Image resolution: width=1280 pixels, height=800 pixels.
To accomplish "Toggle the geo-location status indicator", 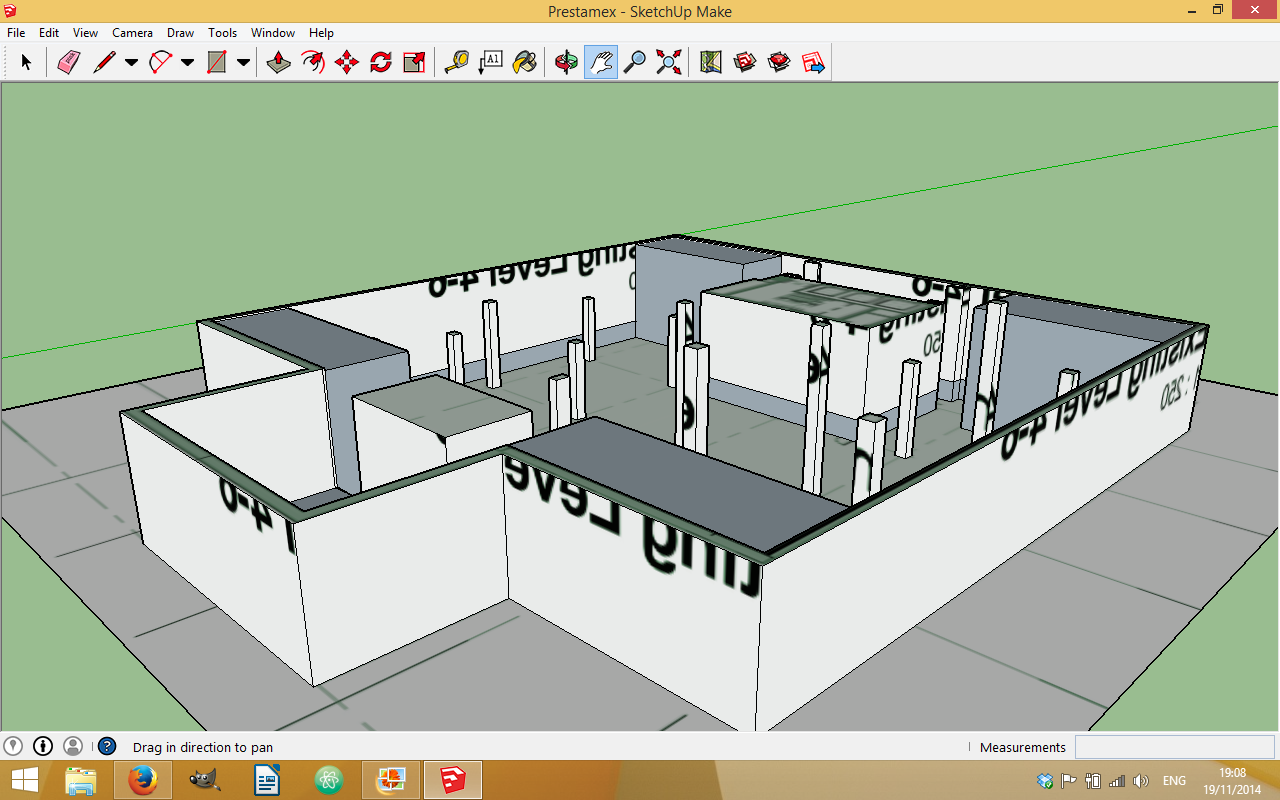I will tap(13, 746).
